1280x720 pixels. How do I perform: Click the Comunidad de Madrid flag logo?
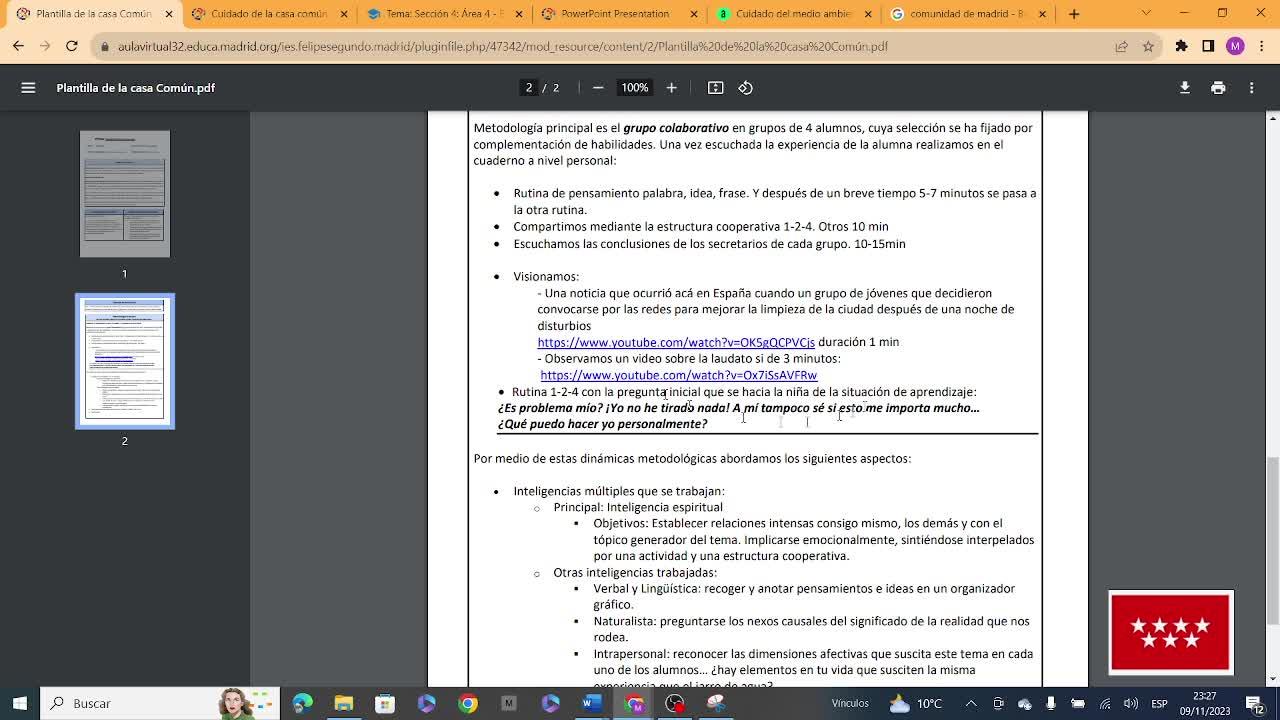[x=1171, y=632]
